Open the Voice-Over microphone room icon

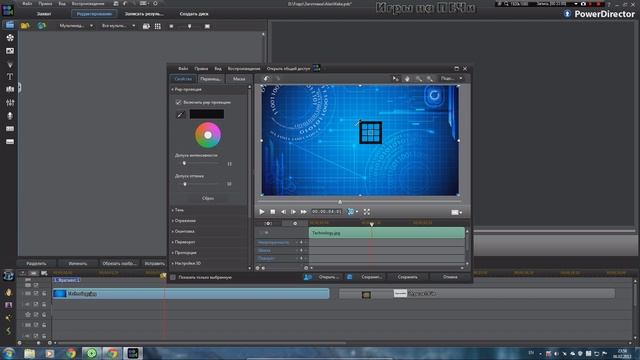click(10, 116)
